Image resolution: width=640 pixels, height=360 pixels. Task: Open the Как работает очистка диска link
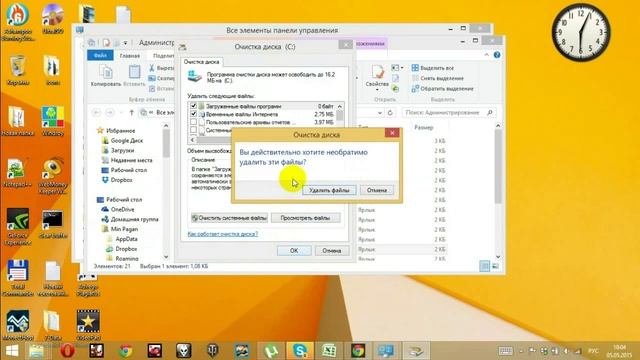222,234
